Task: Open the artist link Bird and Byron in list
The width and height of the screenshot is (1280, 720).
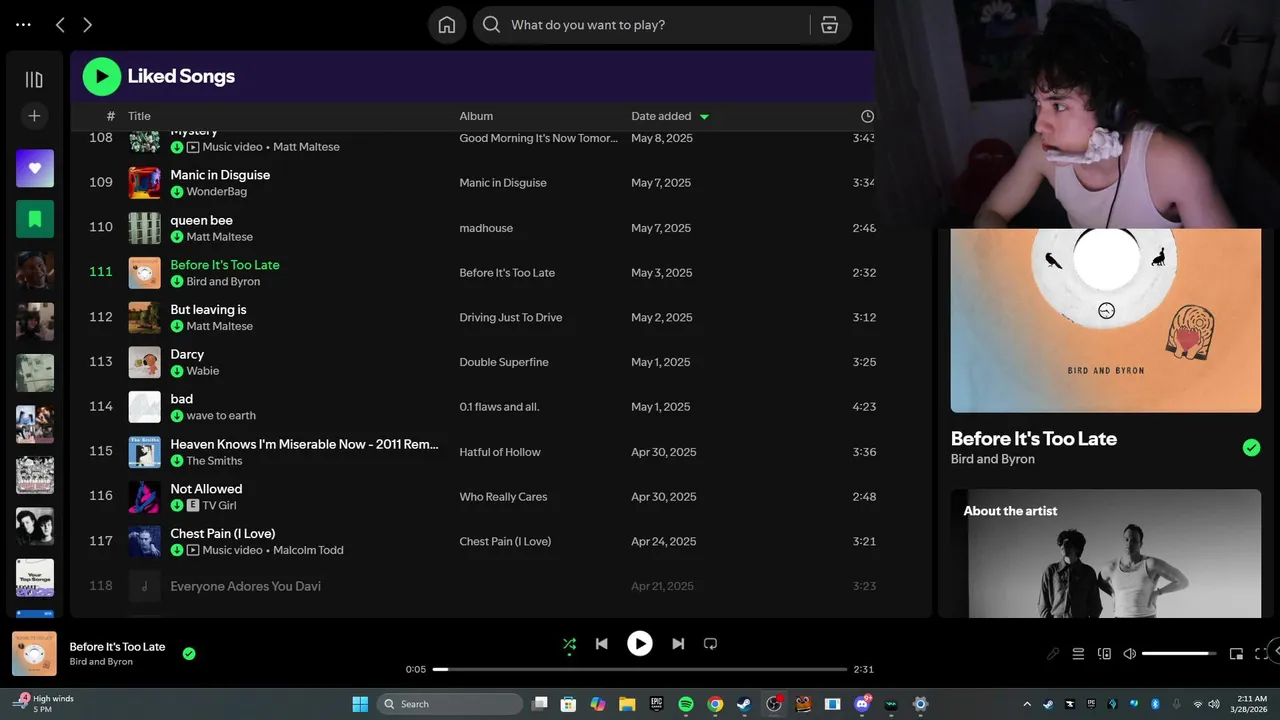Action: click(x=223, y=282)
